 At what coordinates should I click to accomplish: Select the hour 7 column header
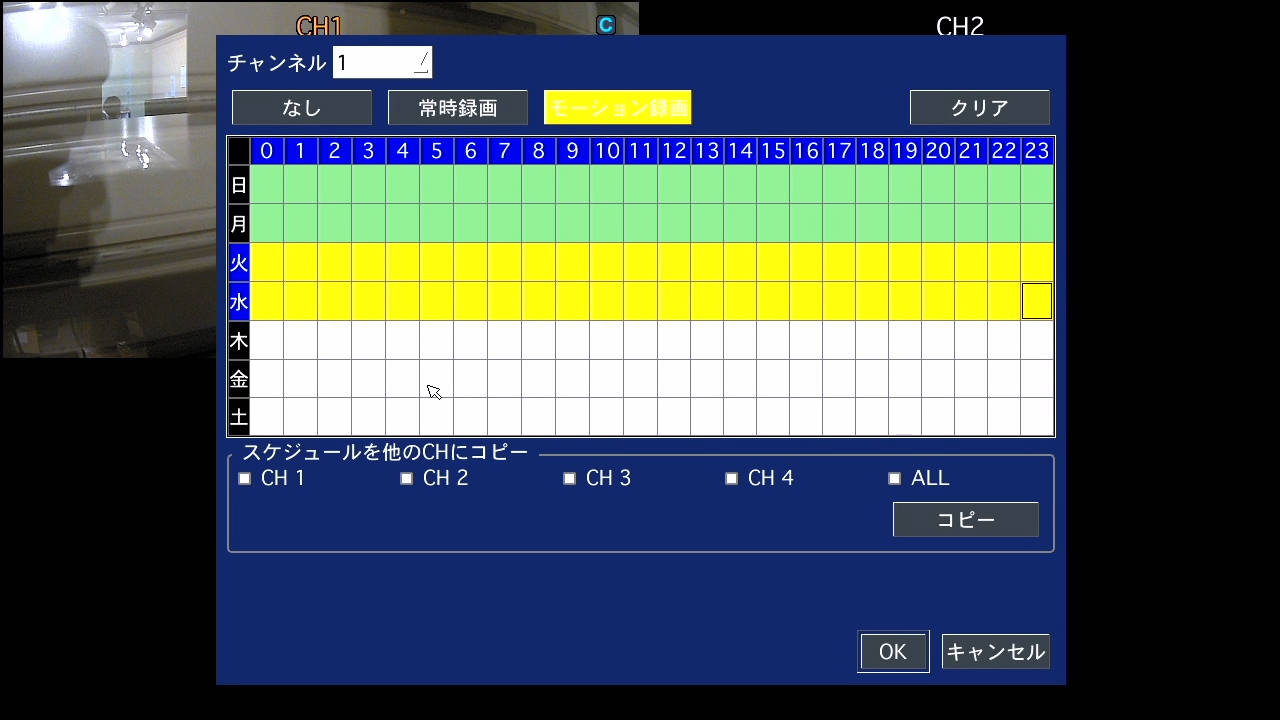(x=505, y=151)
